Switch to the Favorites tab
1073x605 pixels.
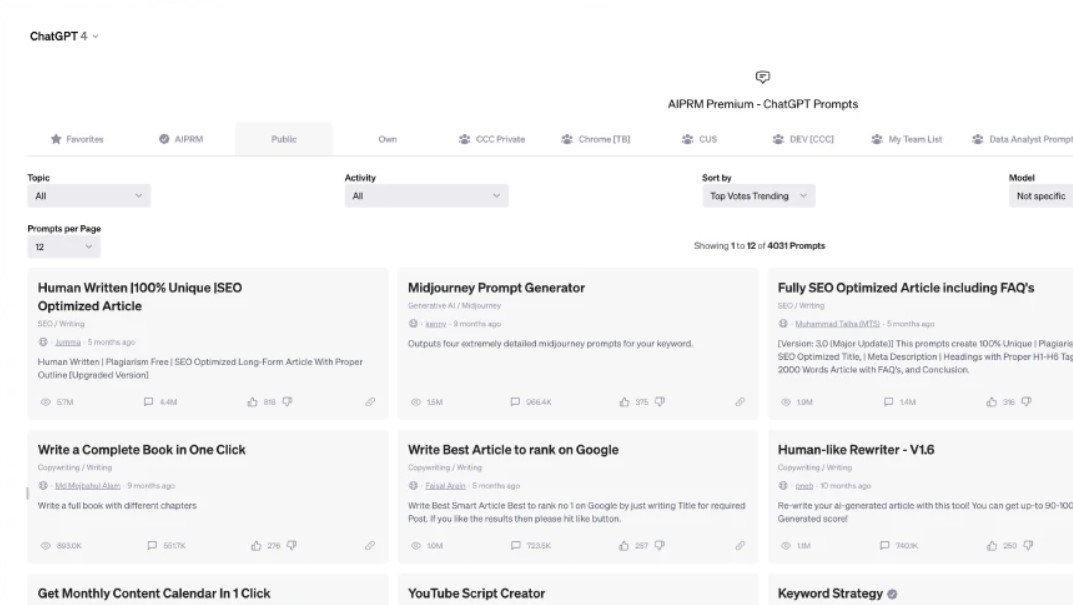coord(77,139)
